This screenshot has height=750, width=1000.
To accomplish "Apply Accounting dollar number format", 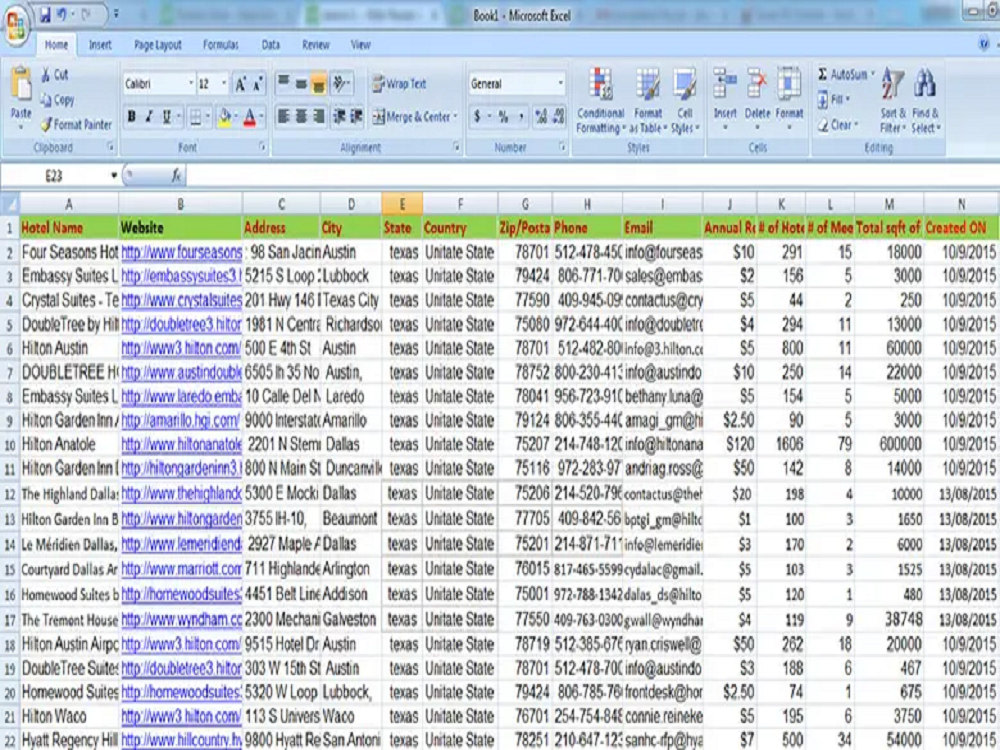I will coord(477,117).
